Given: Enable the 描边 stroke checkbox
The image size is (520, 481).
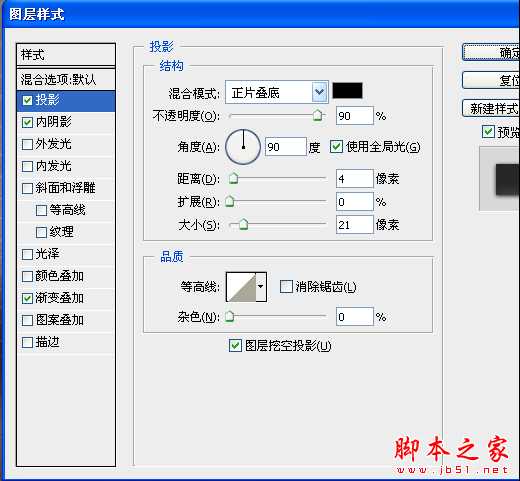Looking at the screenshot, I should tap(27, 342).
